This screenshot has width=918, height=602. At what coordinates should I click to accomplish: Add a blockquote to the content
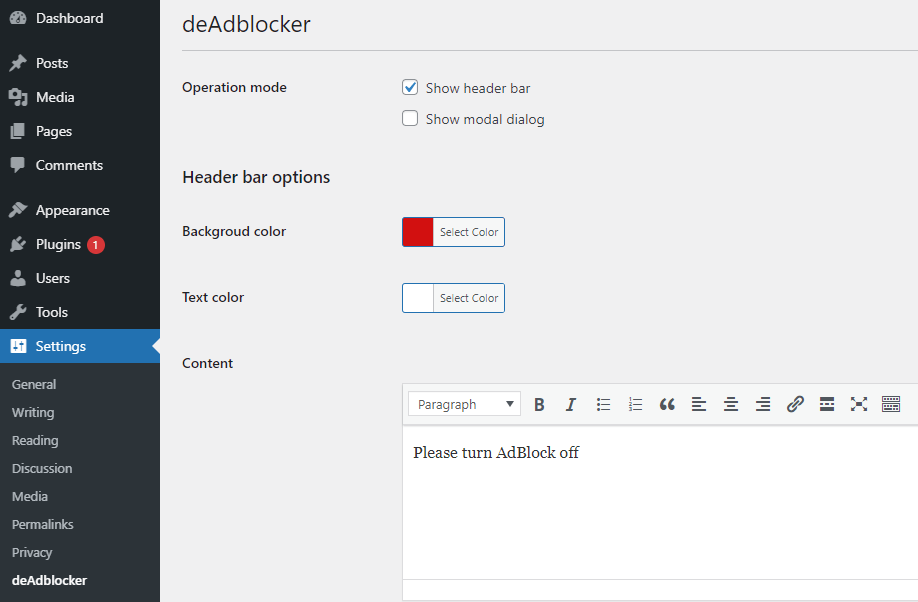click(667, 404)
